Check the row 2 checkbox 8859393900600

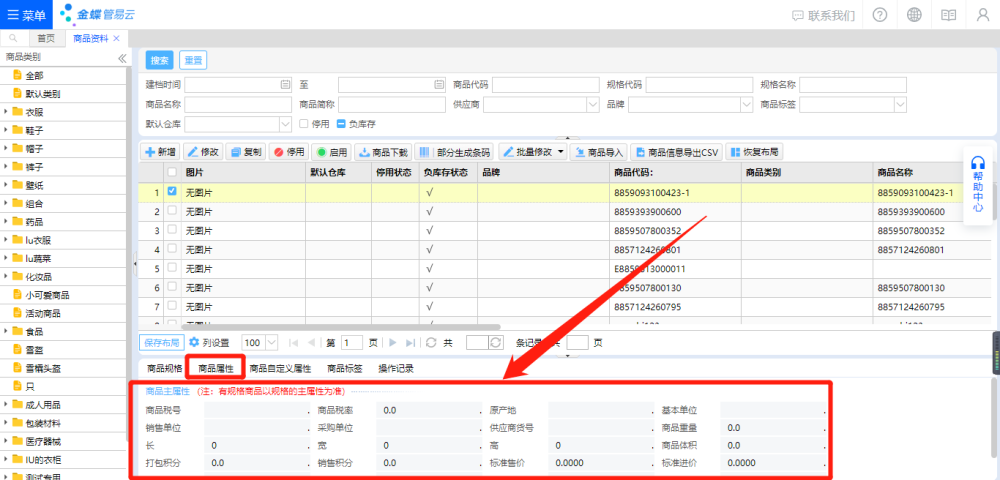tap(172, 210)
